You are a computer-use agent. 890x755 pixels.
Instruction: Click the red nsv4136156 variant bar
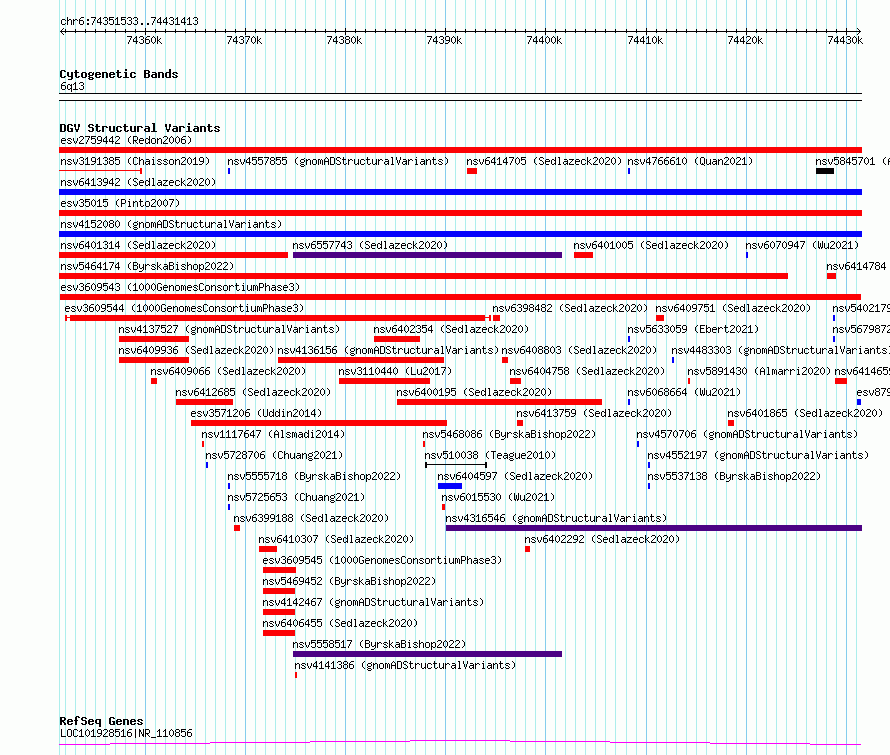coord(361,360)
